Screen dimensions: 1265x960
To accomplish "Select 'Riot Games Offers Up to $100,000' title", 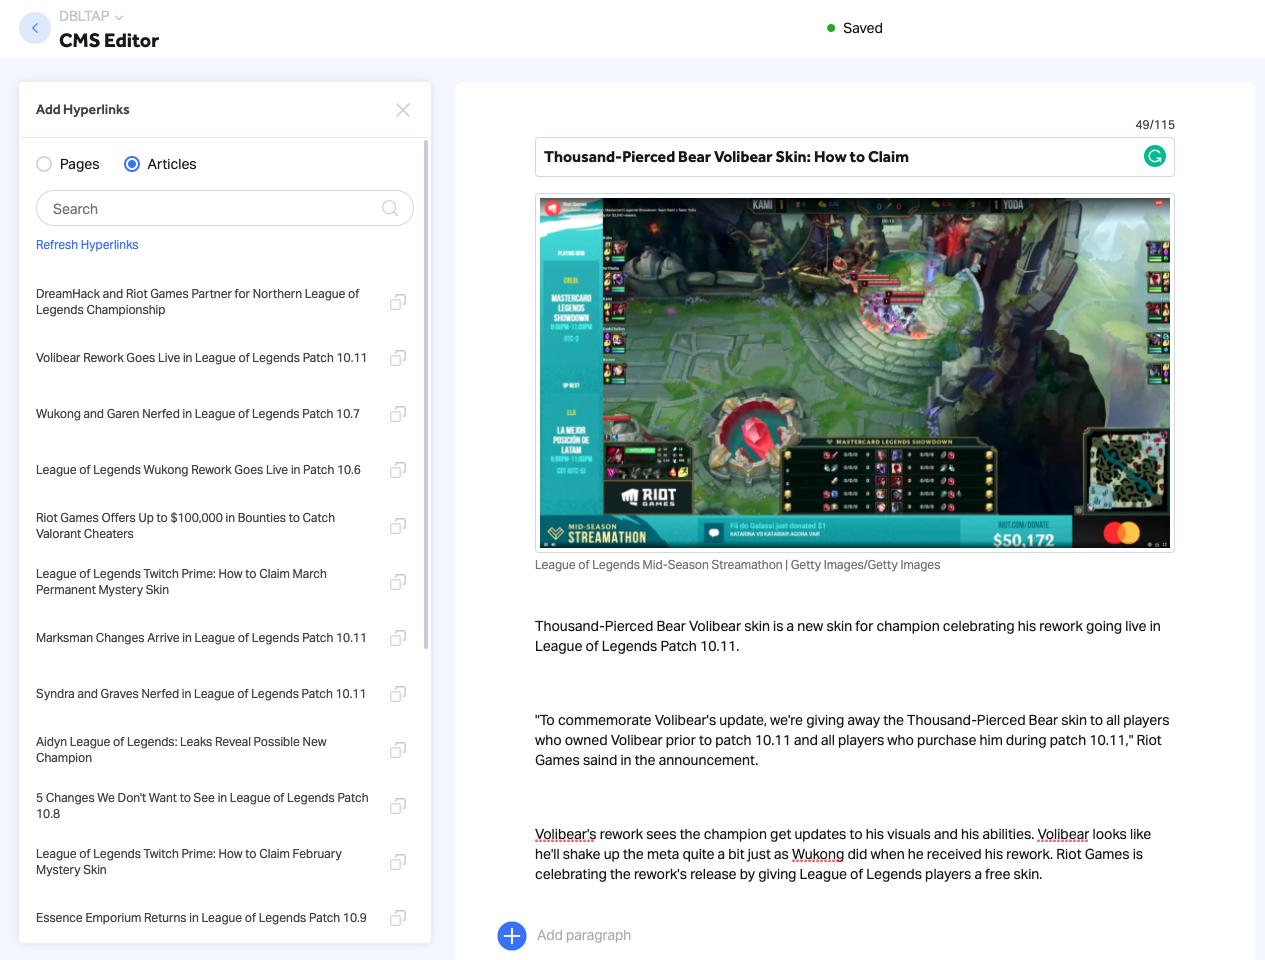I will click(x=185, y=526).
